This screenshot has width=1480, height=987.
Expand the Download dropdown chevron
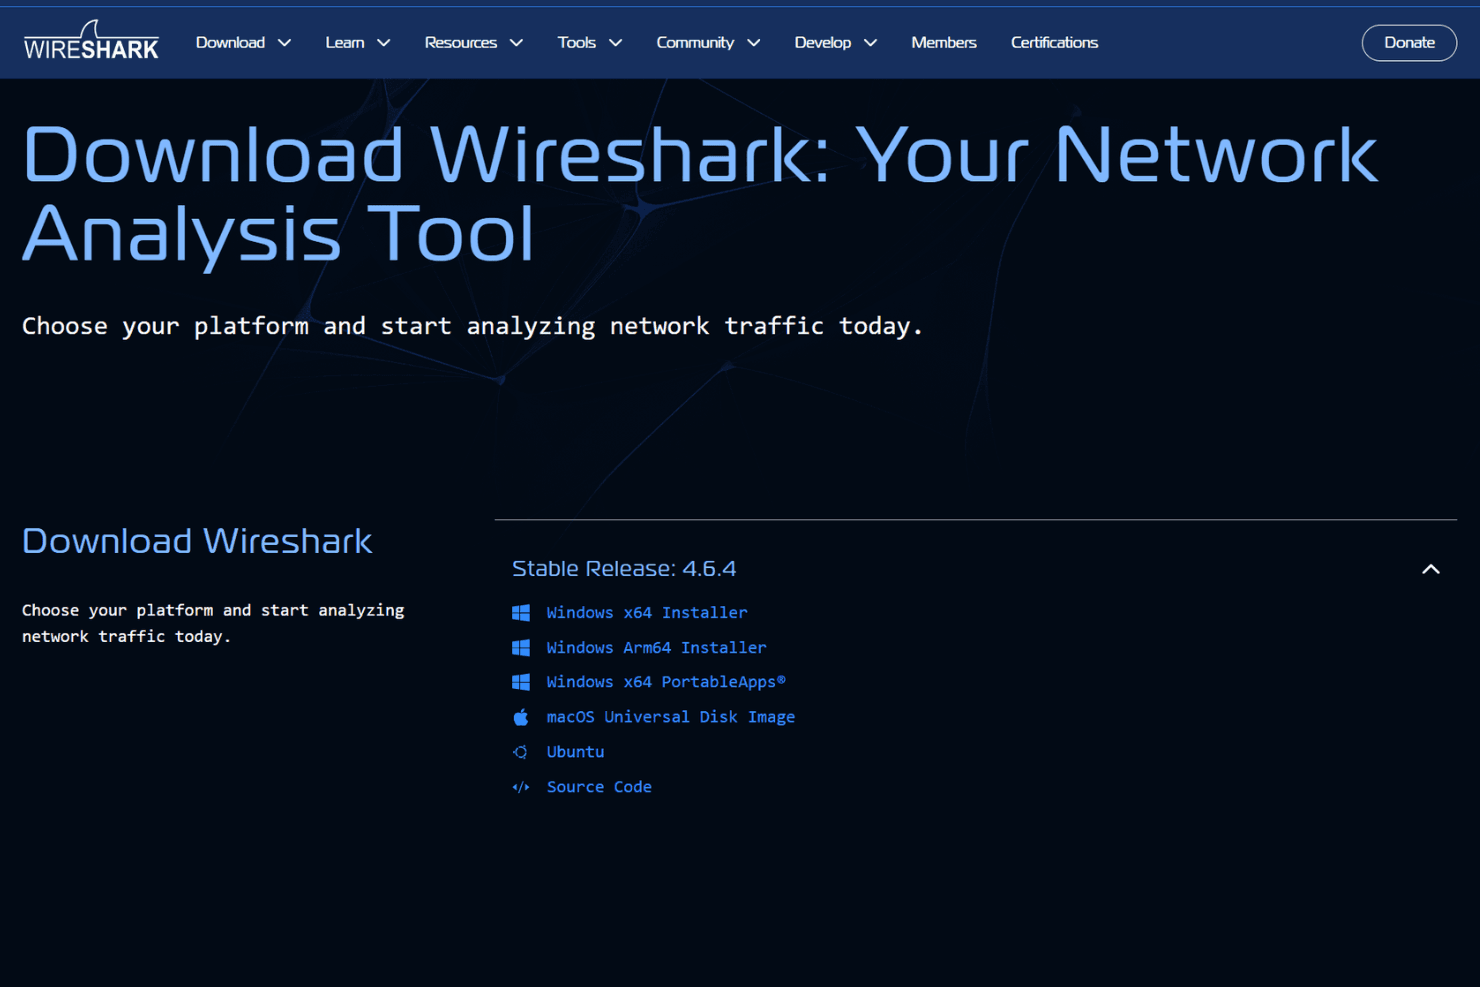click(x=284, y=43)
